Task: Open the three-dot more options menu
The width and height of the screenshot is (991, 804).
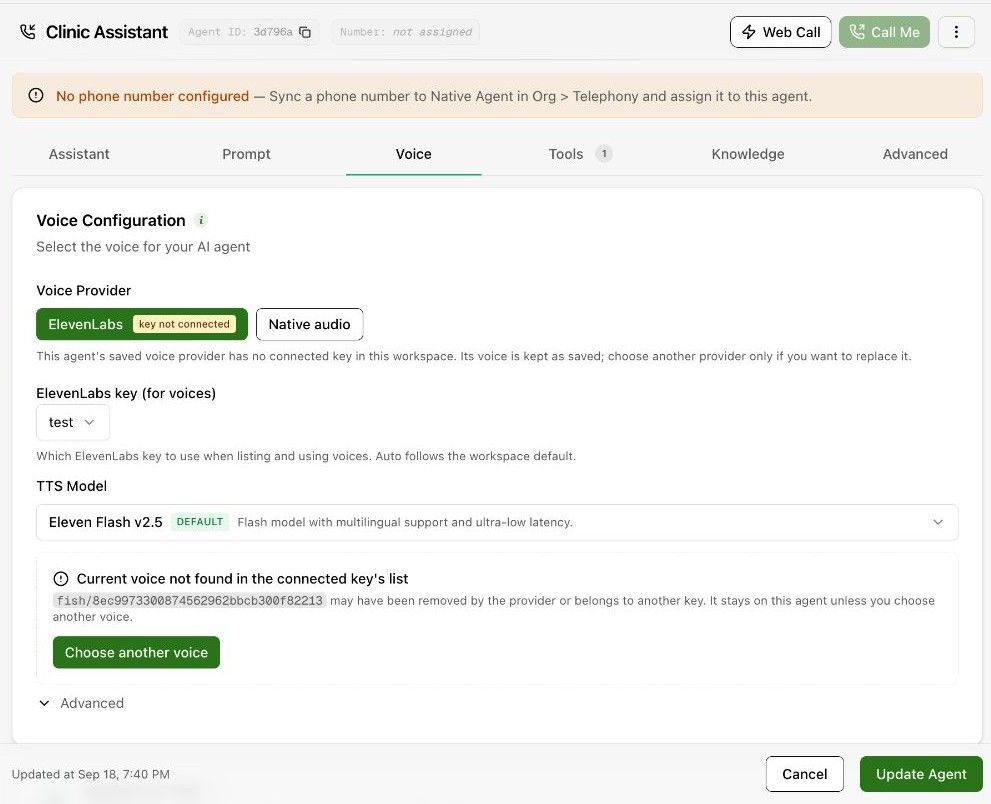Action: [x=956, y=32]
